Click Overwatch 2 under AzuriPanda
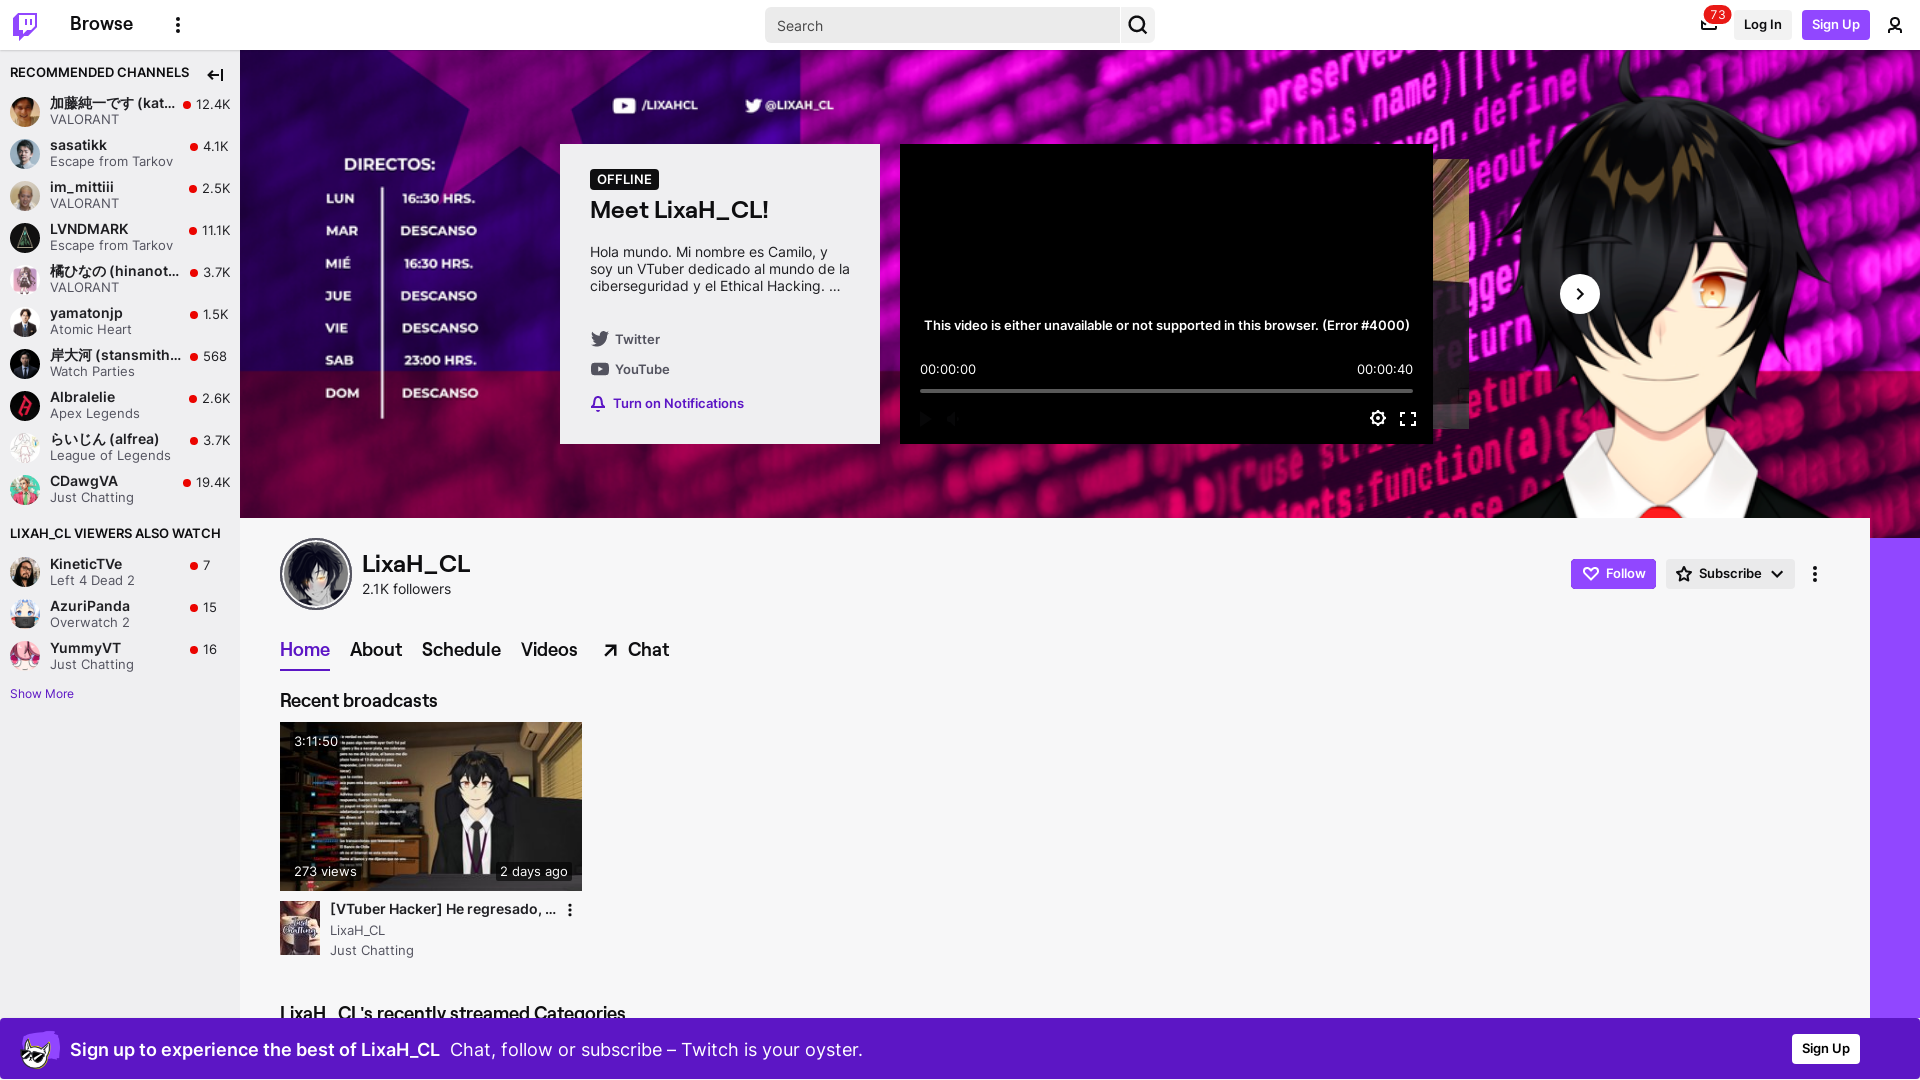 click(x=90, y=623)
